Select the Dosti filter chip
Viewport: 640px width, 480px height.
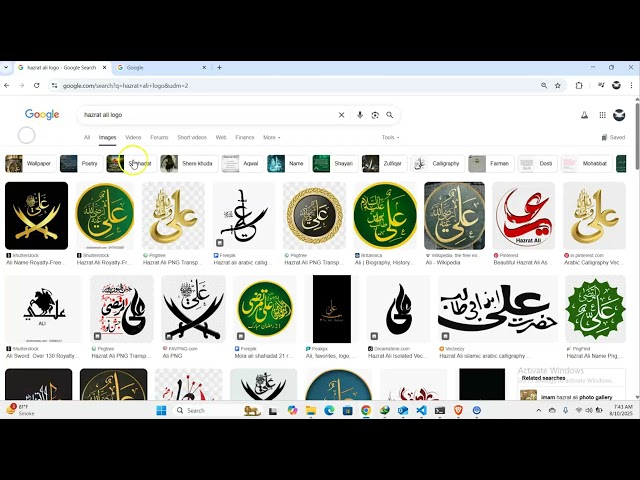(537, 164)
